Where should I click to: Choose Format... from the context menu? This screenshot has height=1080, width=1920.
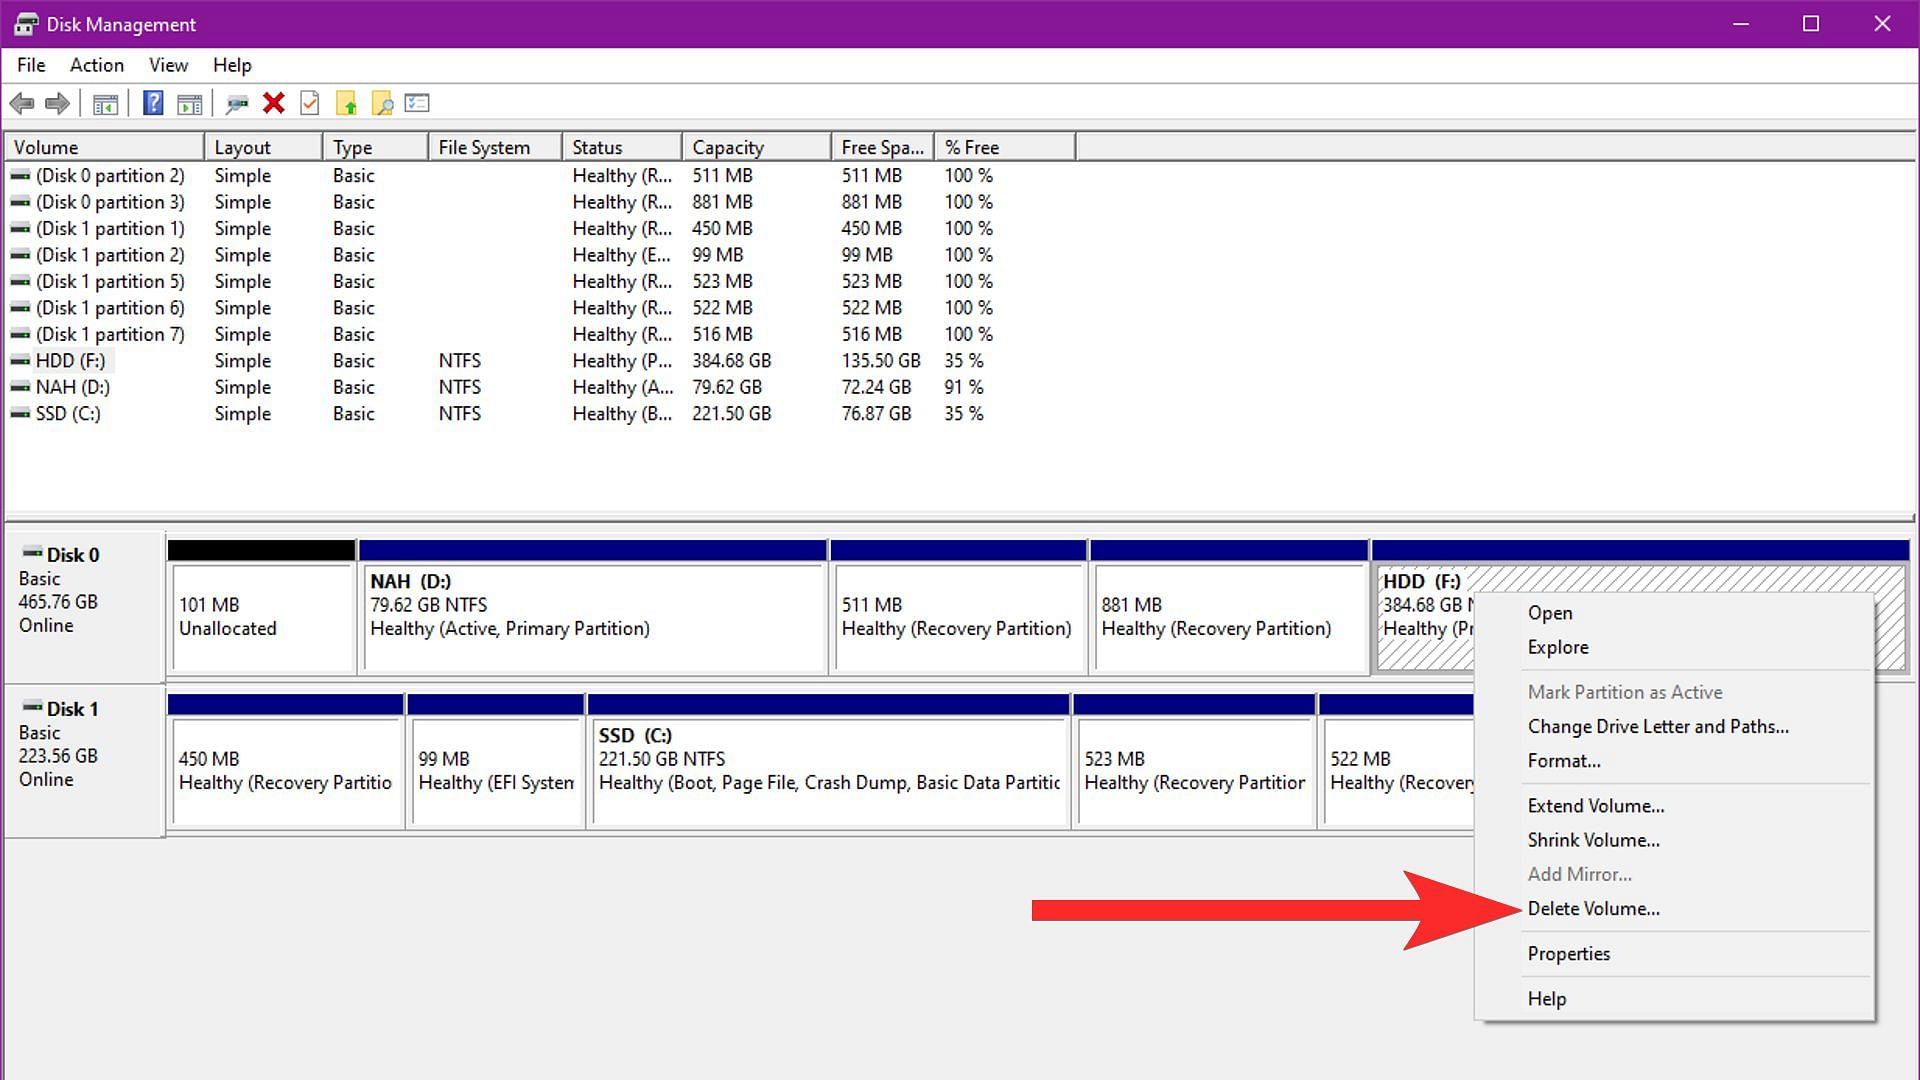[x=1674, y=761]
